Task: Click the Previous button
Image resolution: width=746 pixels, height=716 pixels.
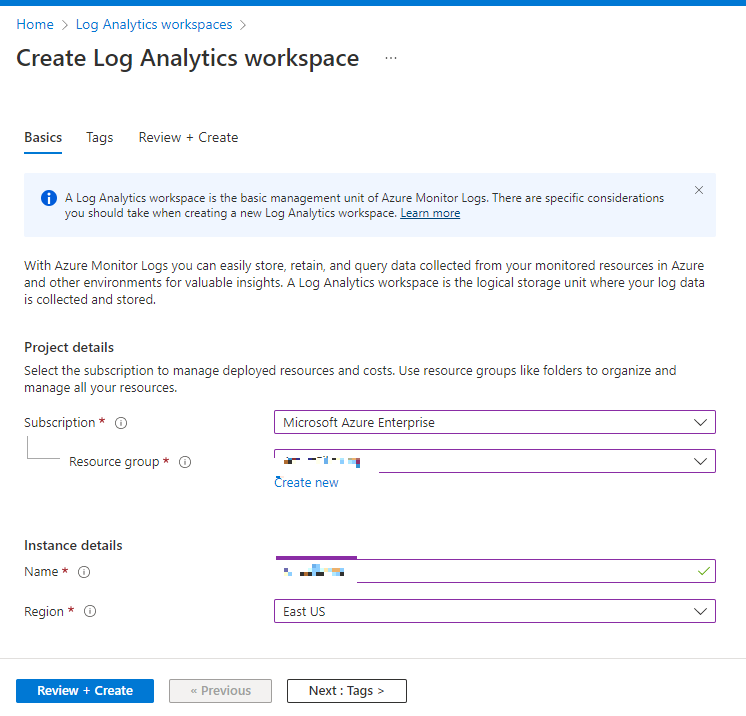Action: click(x=220, y=691)
